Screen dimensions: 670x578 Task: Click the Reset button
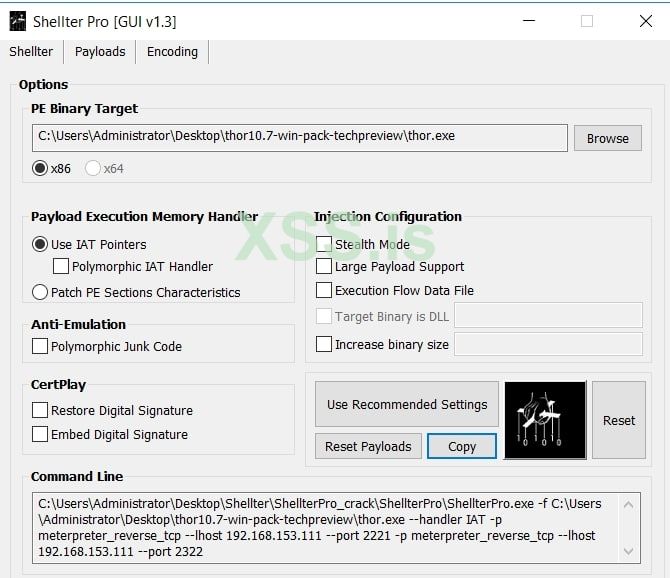[619, 420]
